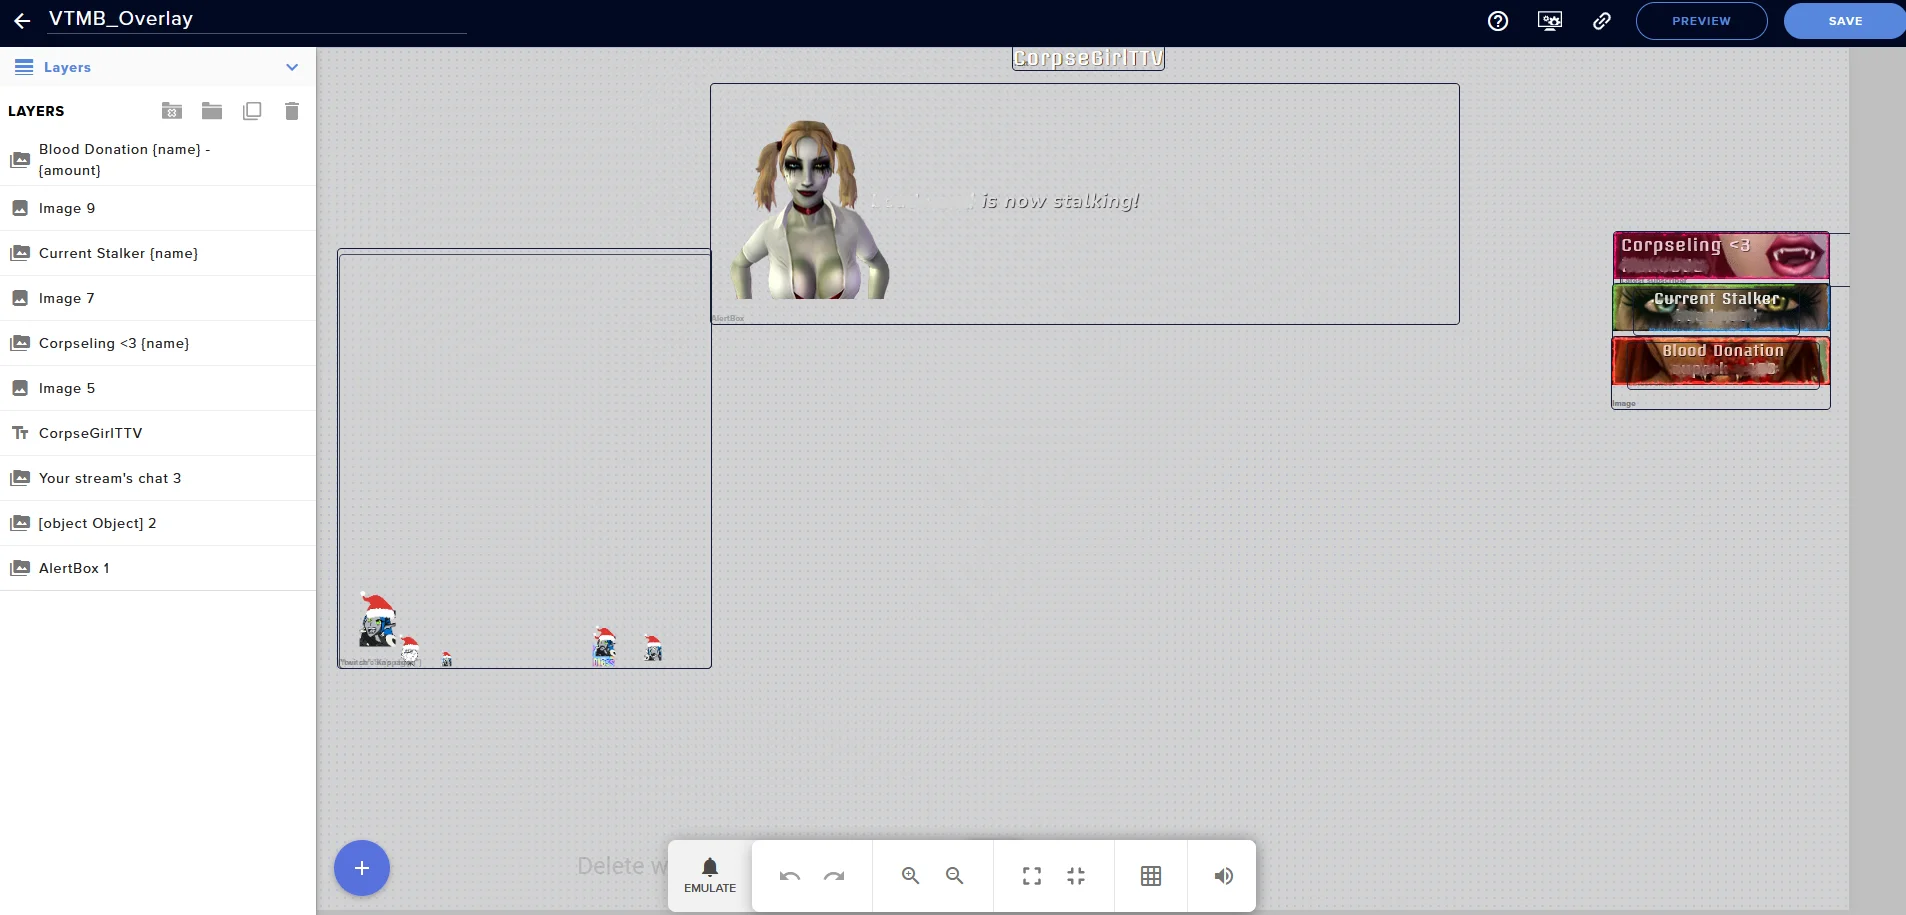Click the CorpseGirlTTV text type icon
1906x915 pixels.
coord(20,433)
